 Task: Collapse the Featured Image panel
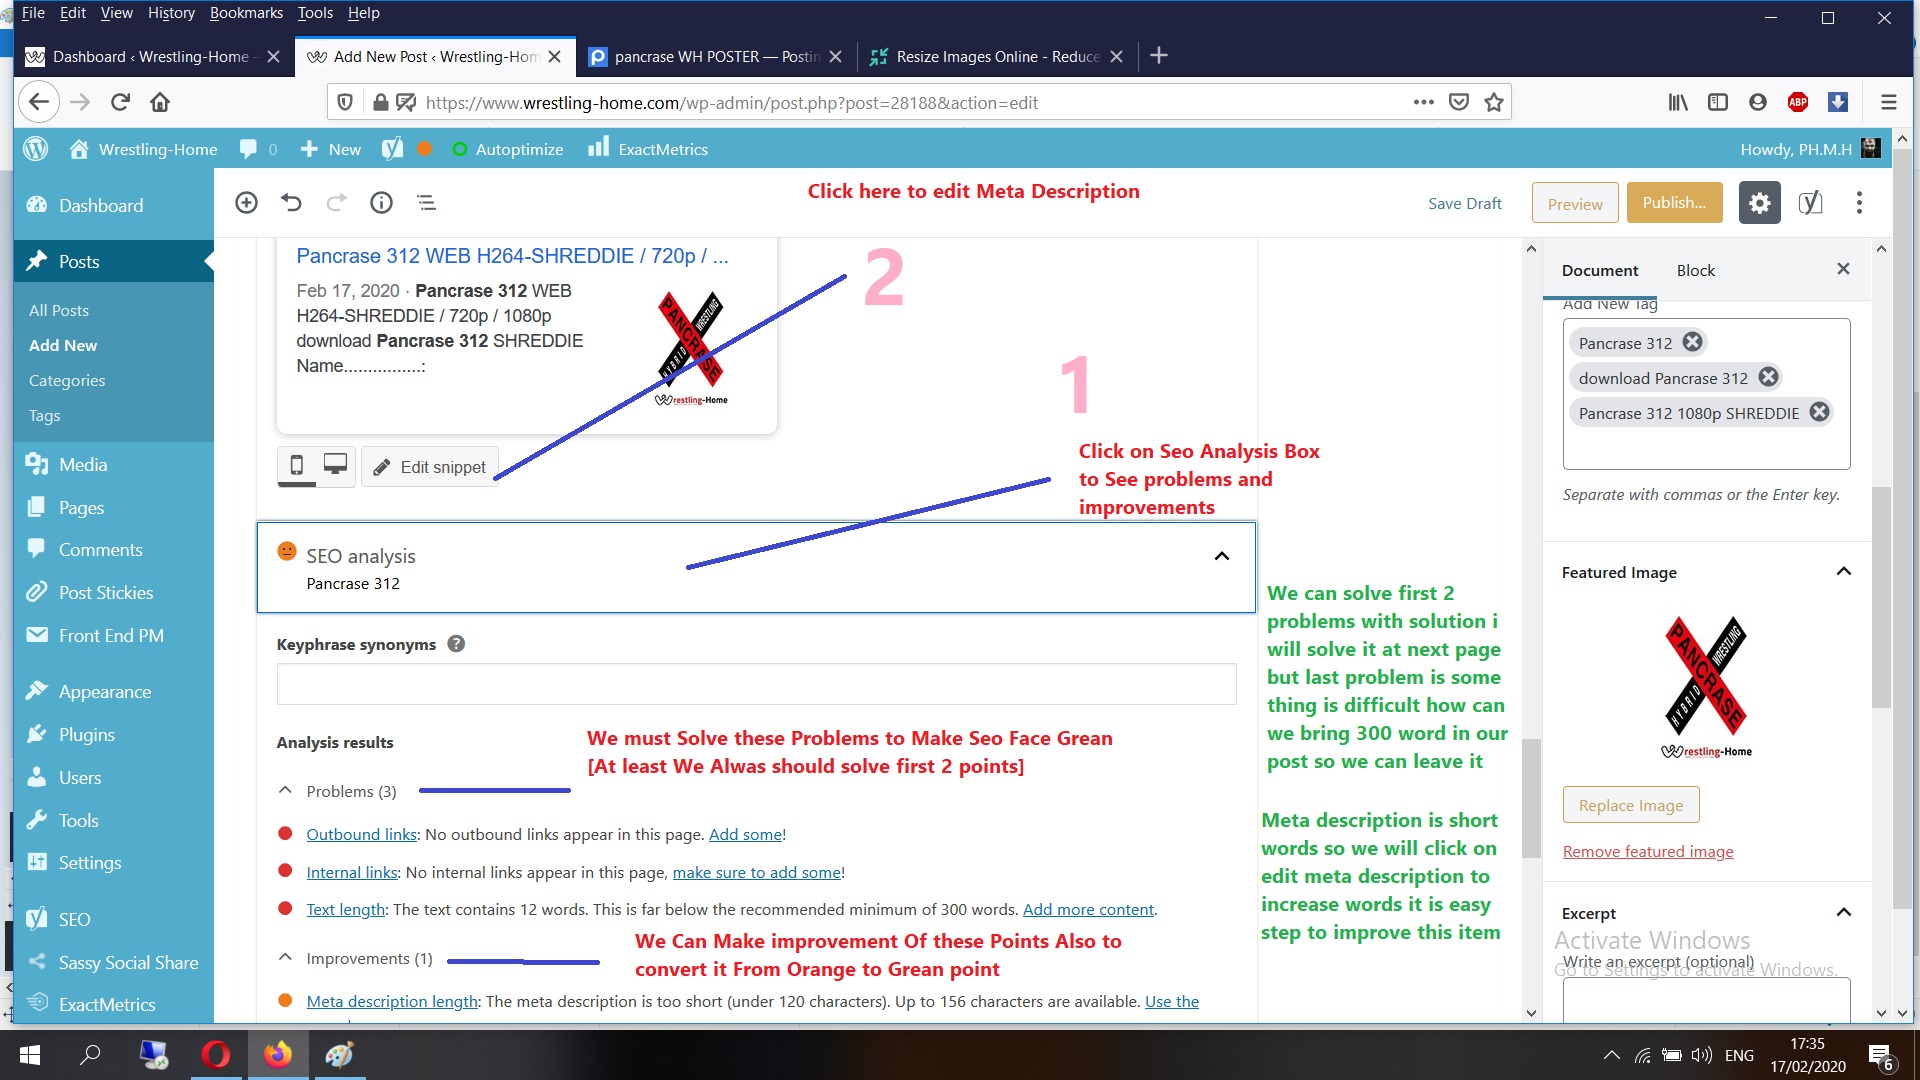pos(1844,571)
